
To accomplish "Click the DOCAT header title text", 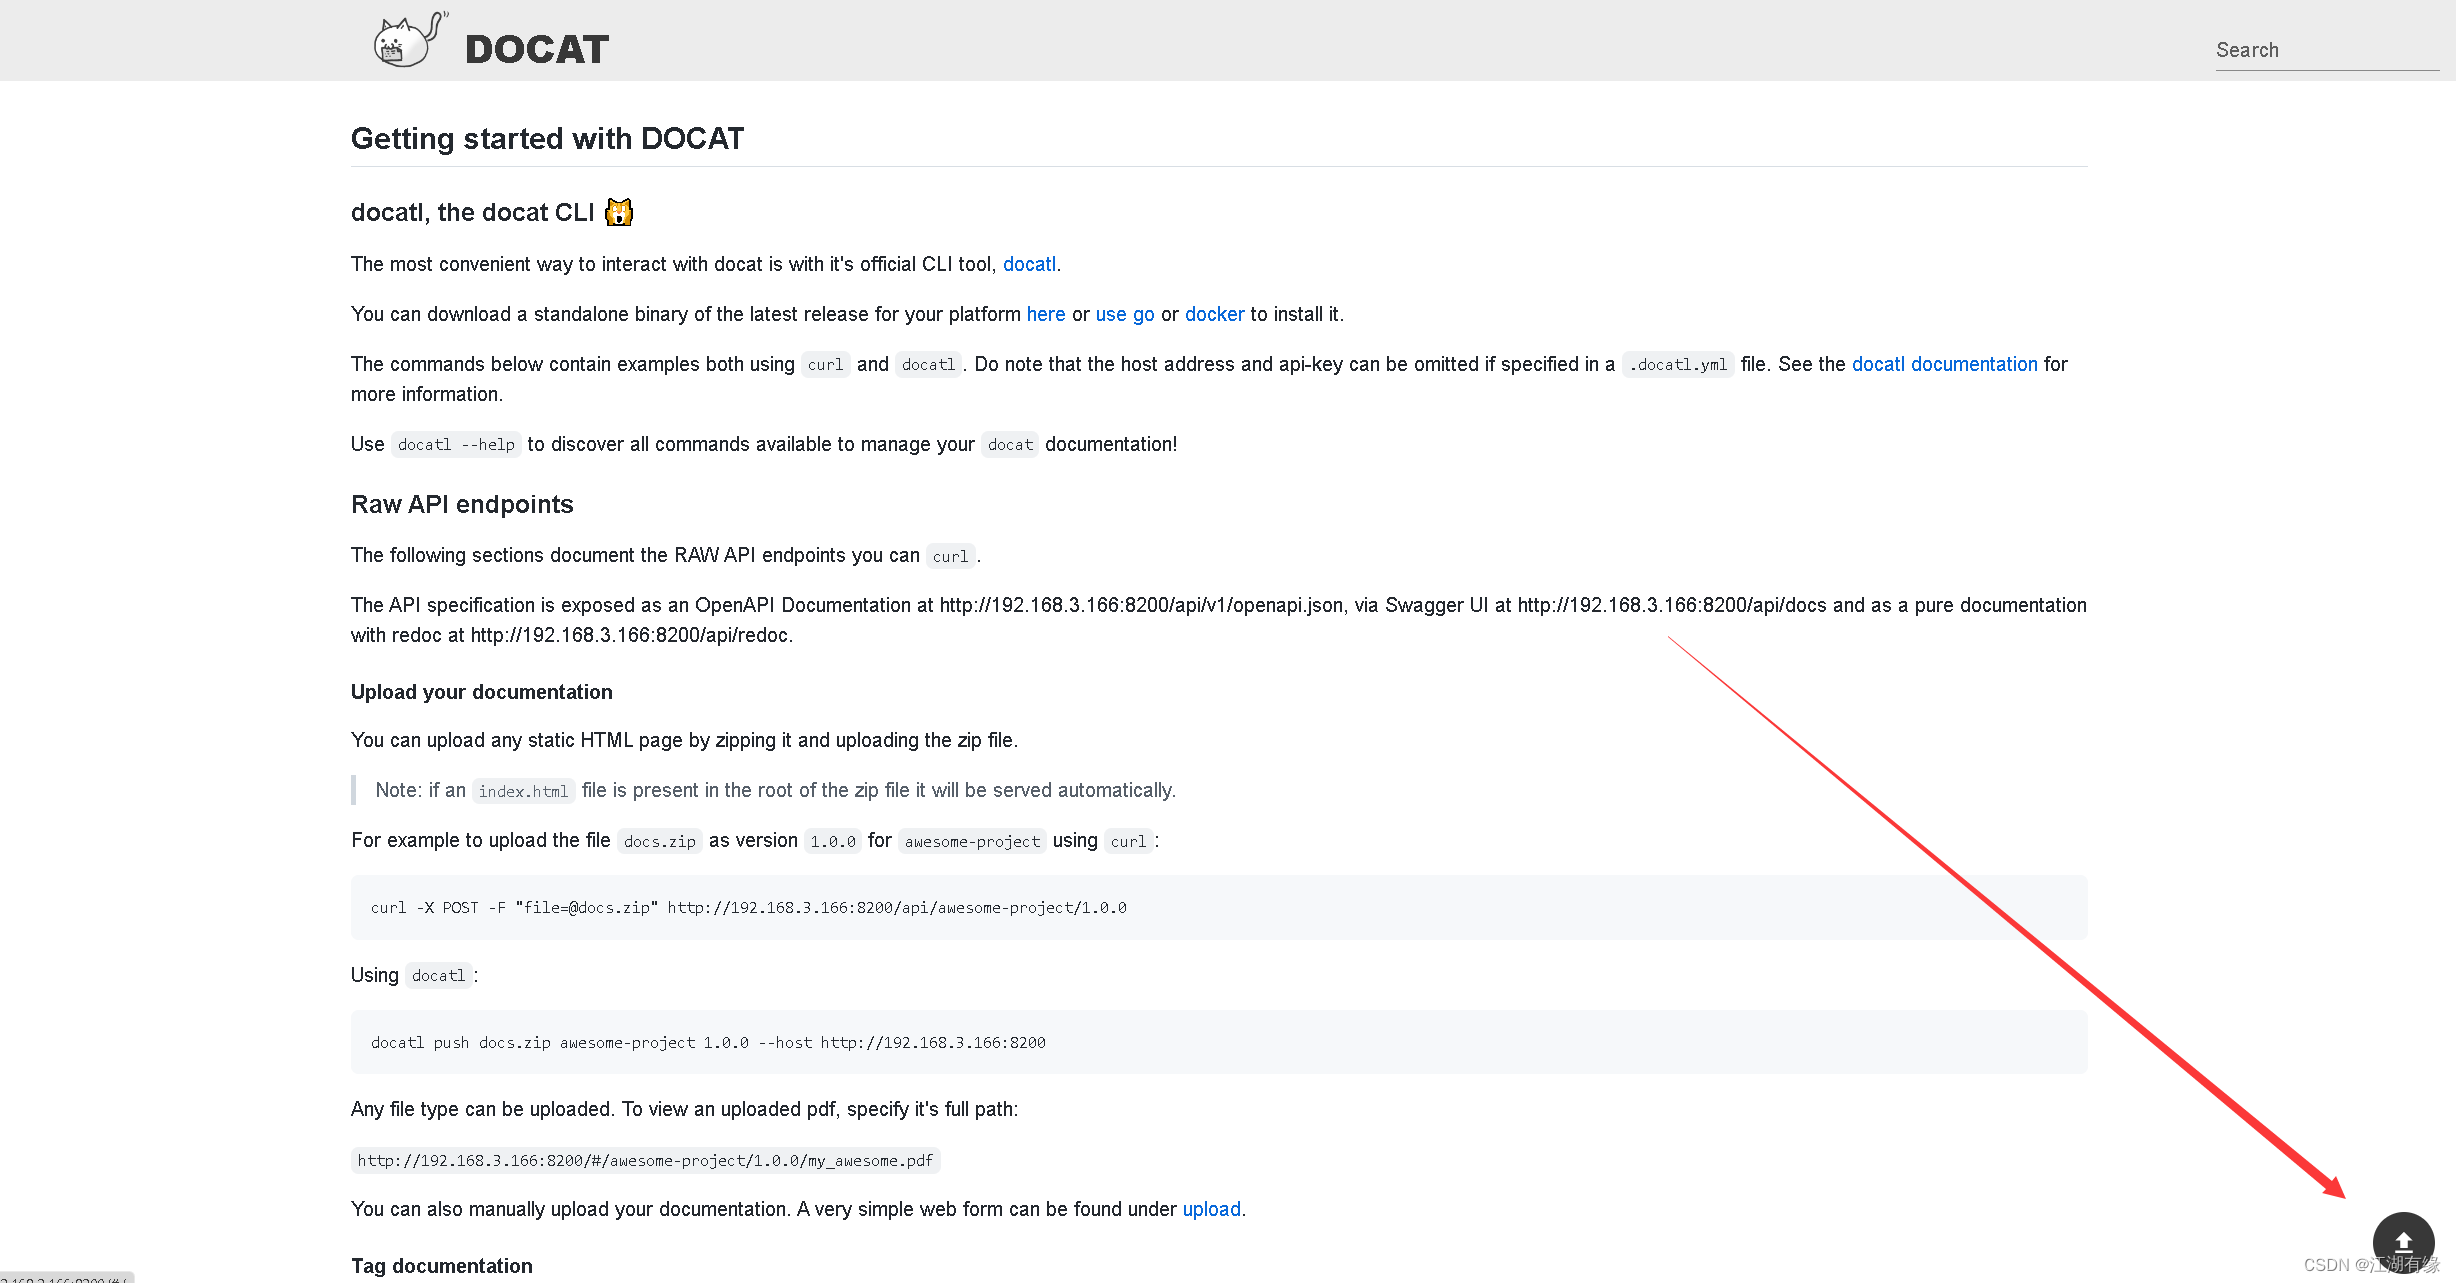I will [x=537, y=49].
